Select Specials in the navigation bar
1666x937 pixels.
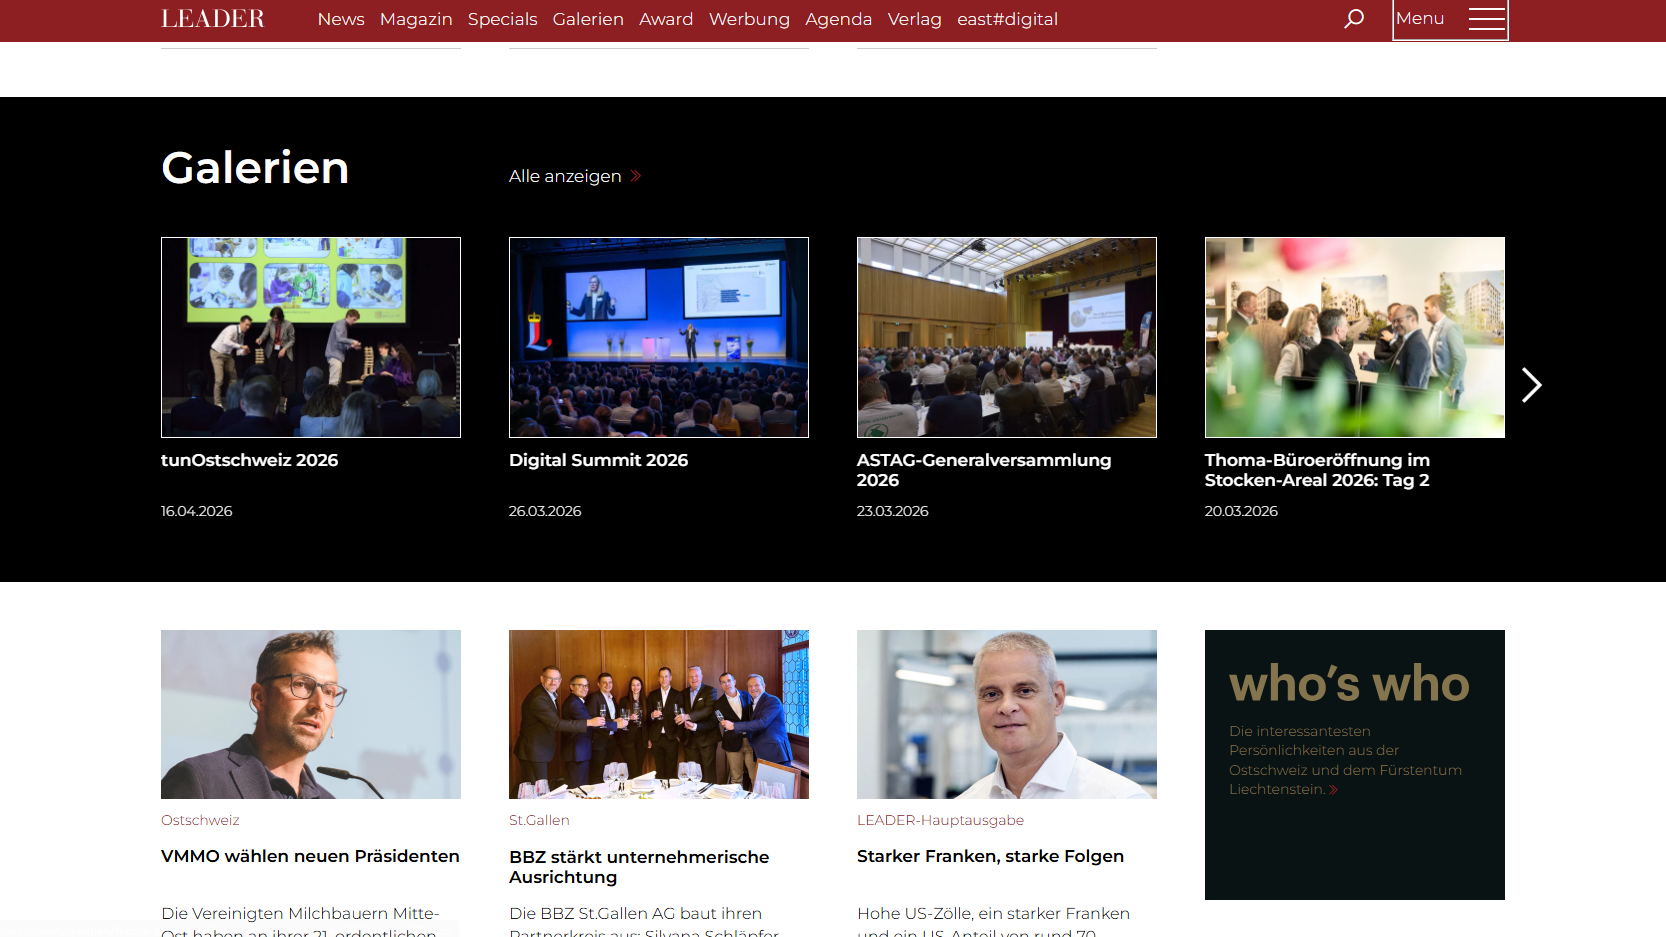(x=502, y=19)
